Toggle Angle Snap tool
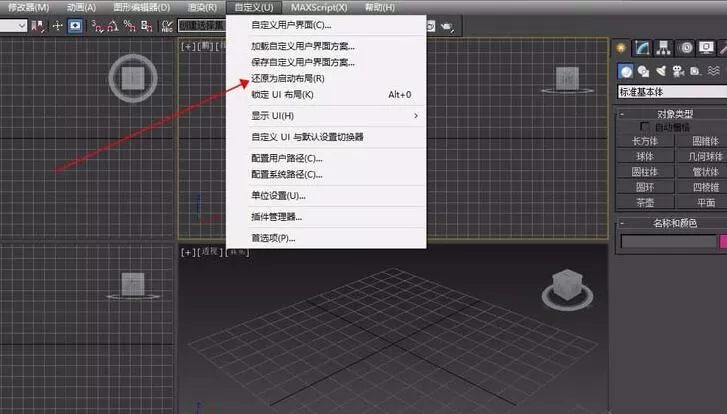 coord(113,26)
